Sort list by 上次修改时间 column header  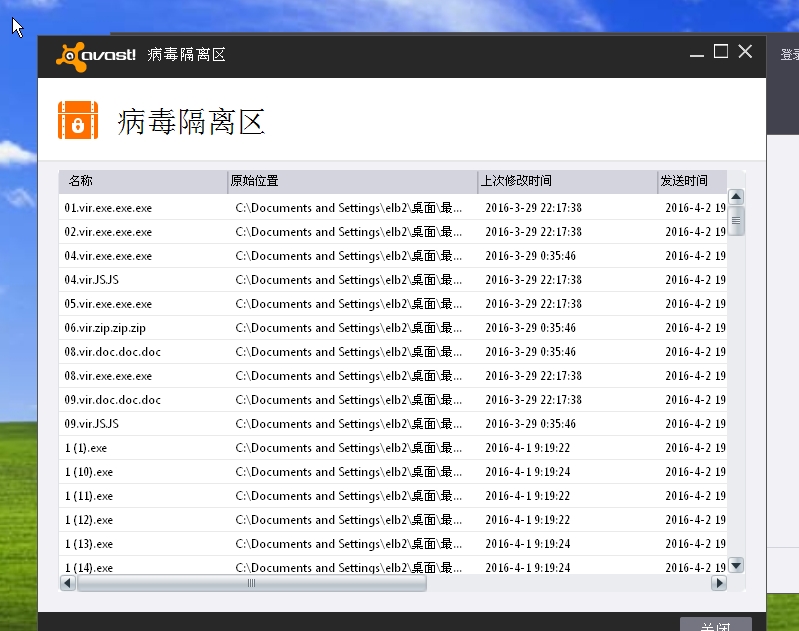coord(516,181)
